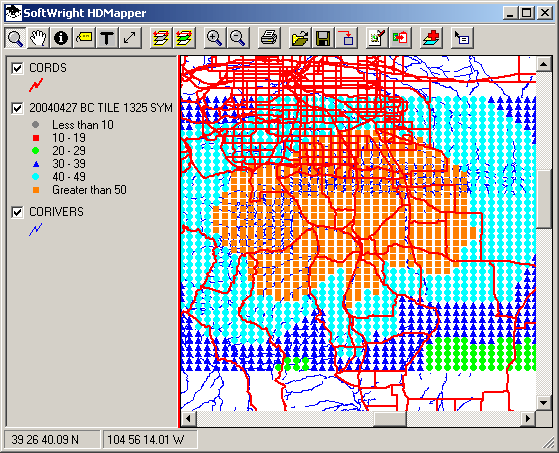Toggle the 20040427 BC TILE 1325 SYM checkbox
559x453 pixels.
(x=17, y=108)
